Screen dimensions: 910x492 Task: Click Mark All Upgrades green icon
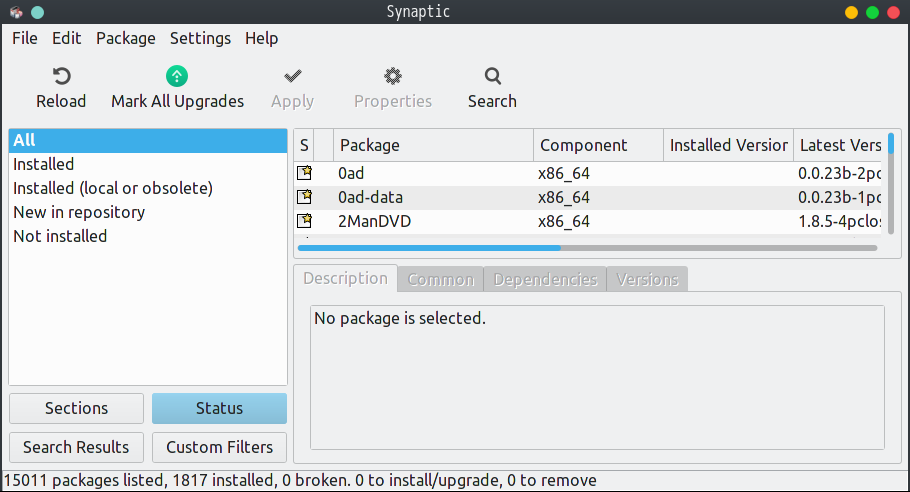click(x=177, y=76)
